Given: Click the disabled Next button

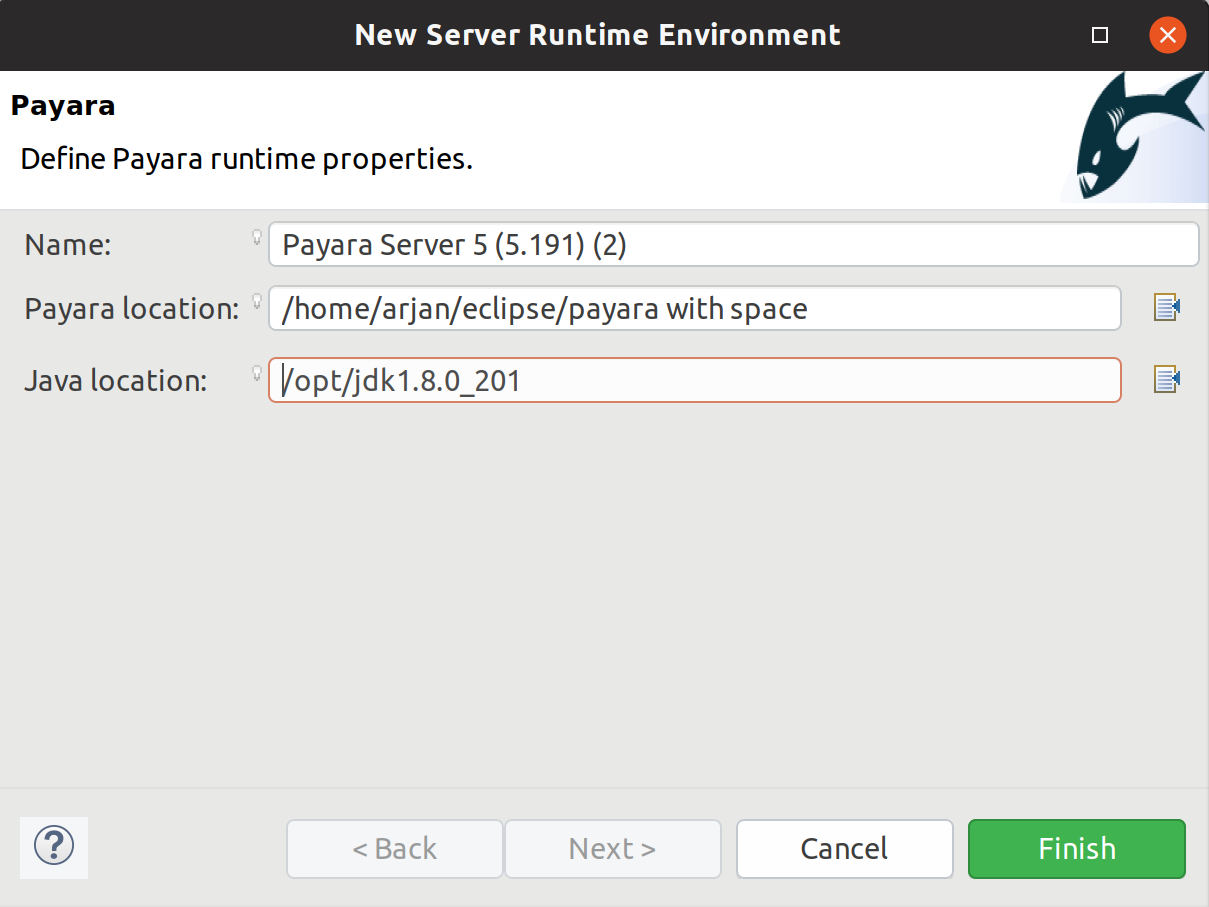Looking at the screenshot, I should point(612,849).
